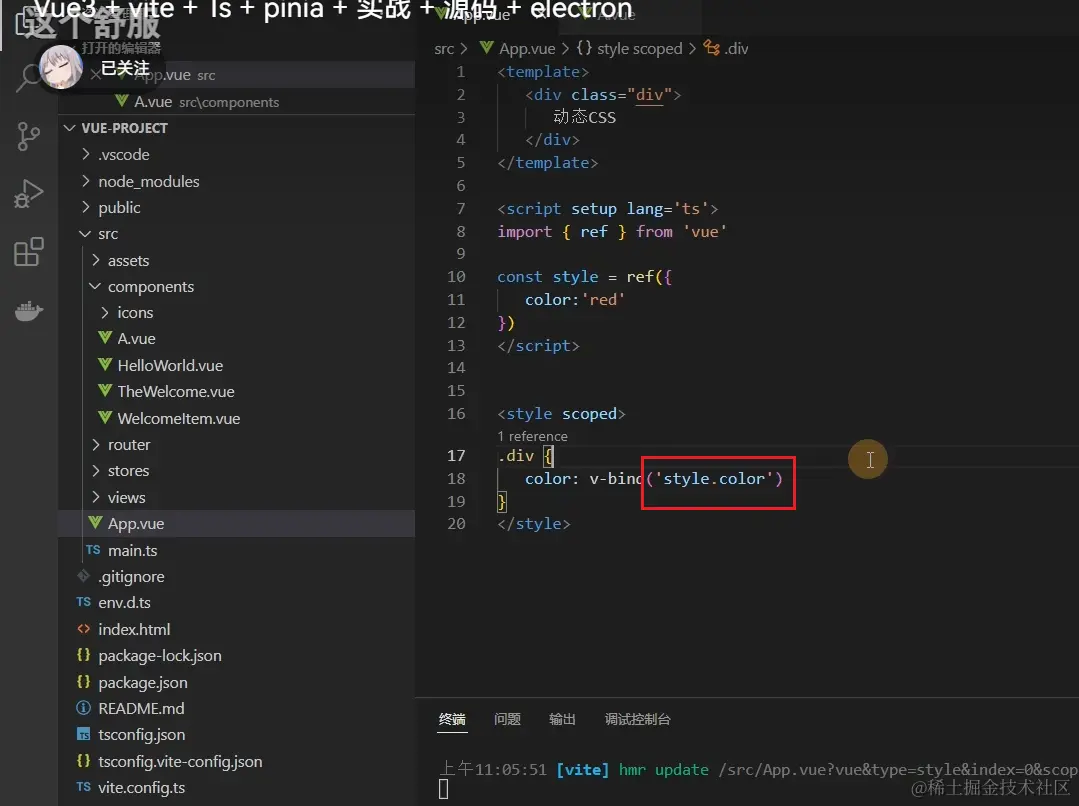Click the info icon beside README.md
Viewport: 1079px width, 806px height.
pyautogui.click(x=83, y=708)
